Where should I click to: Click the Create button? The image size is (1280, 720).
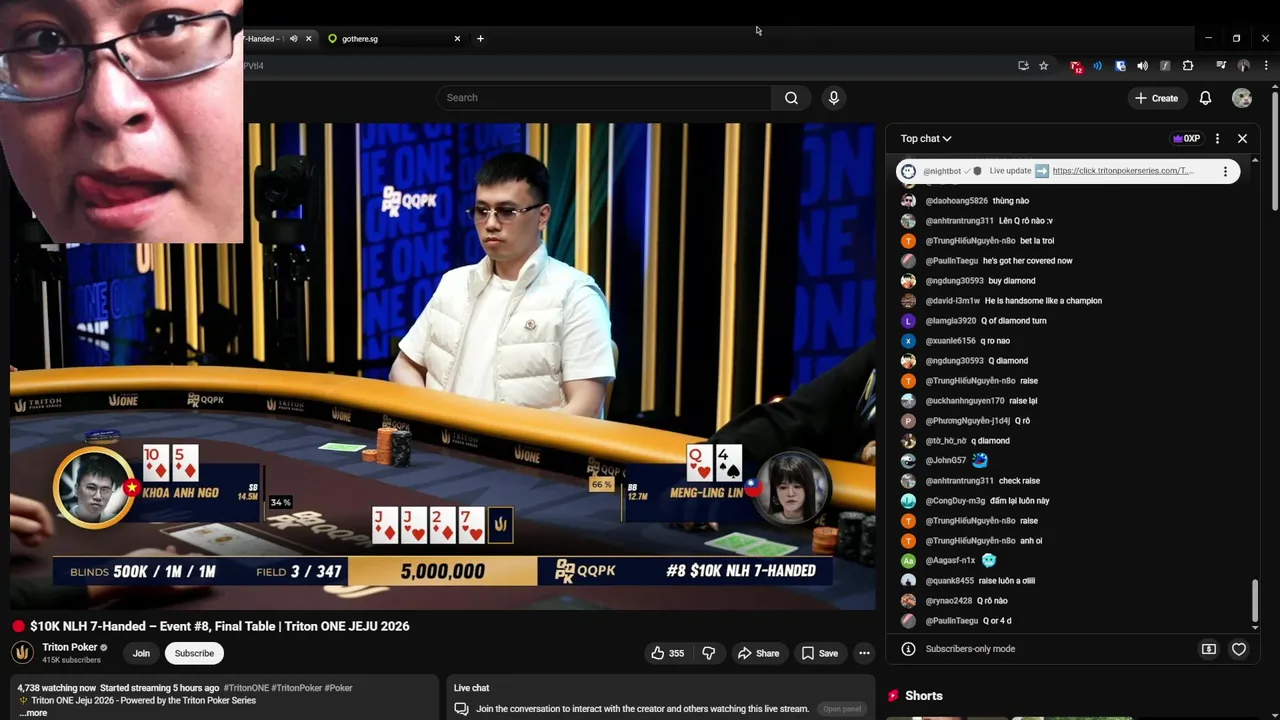coord(1156,98)
